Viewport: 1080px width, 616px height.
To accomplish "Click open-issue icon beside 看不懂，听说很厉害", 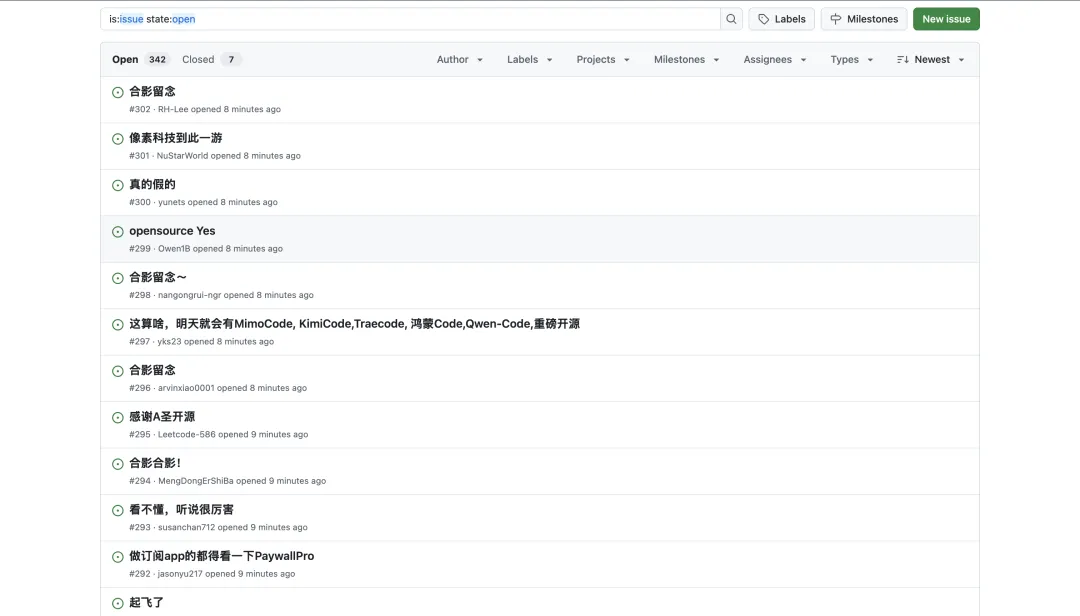I will click(118, 511).
